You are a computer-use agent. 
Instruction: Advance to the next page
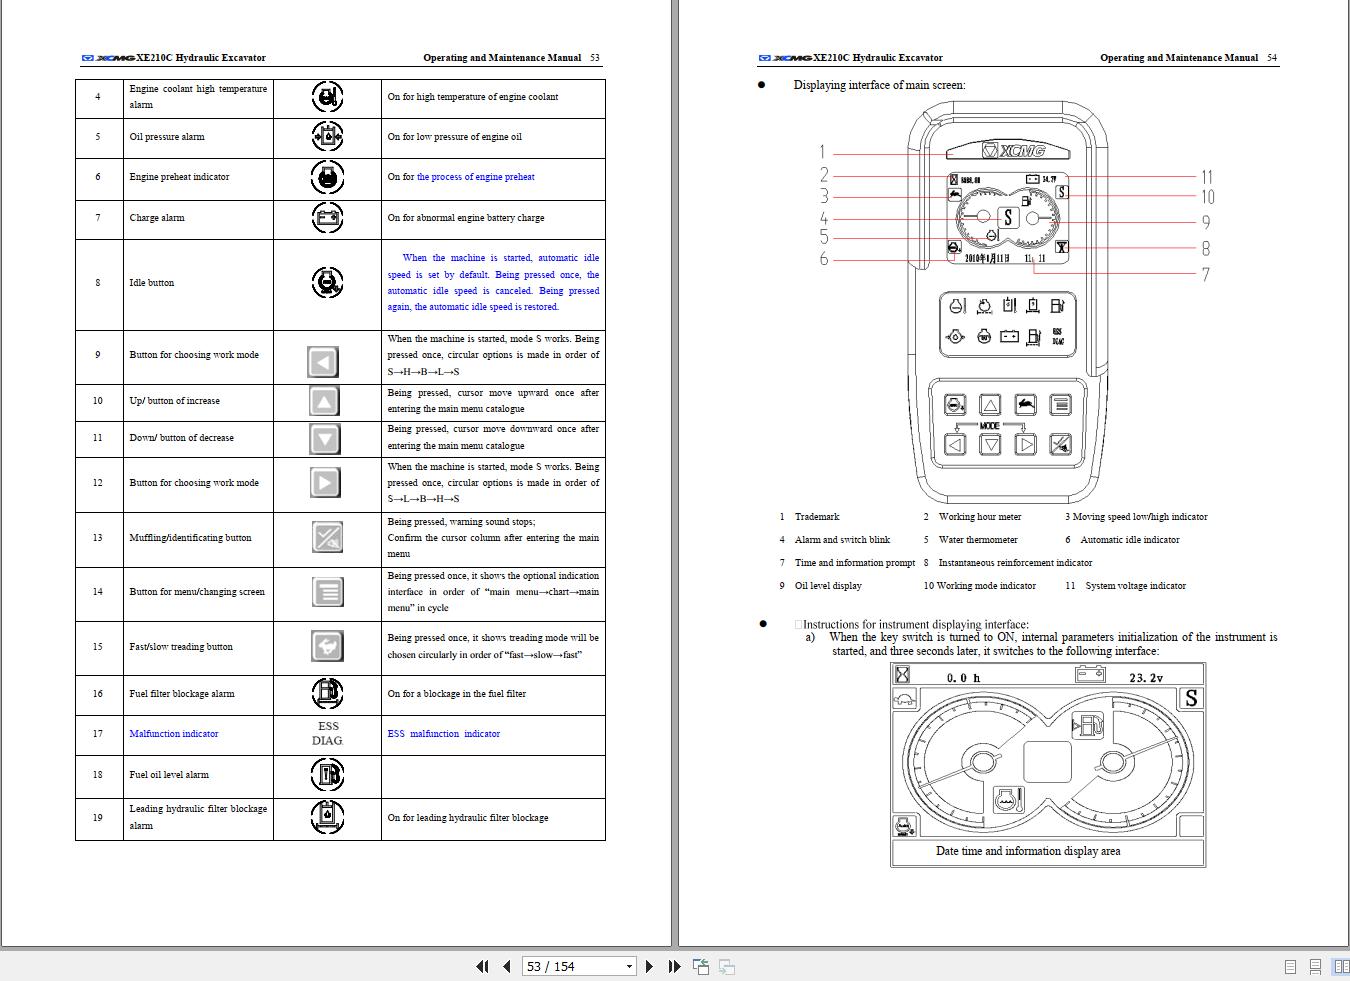tap(649, 966)
